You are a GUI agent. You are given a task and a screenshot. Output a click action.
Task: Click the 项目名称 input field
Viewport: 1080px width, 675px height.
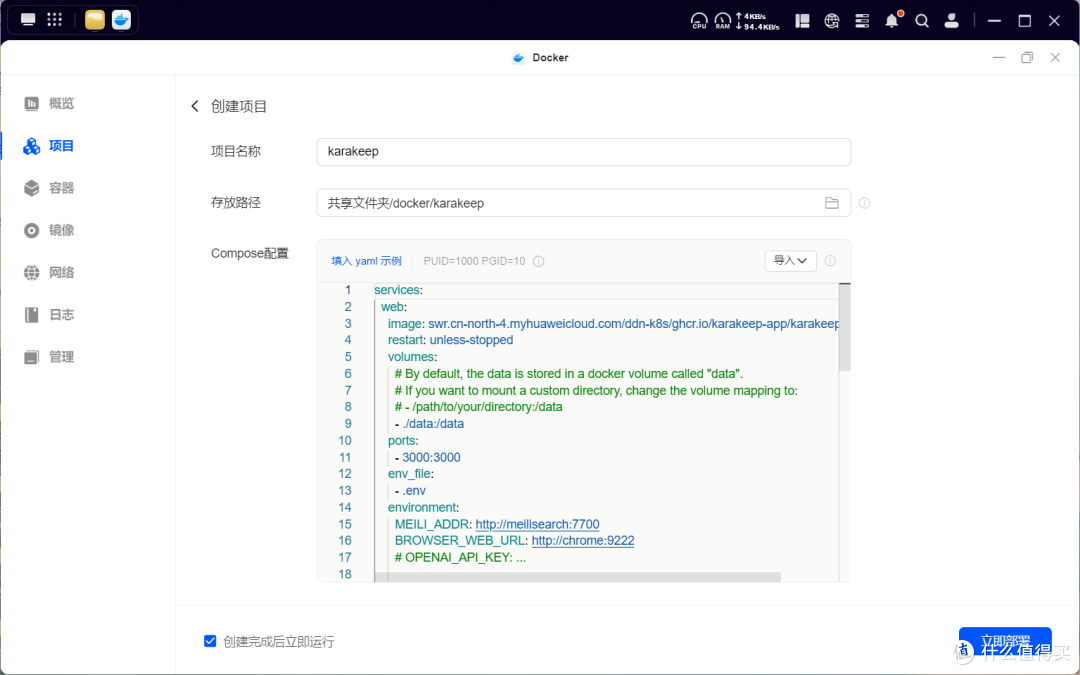[x=583, y=152]
